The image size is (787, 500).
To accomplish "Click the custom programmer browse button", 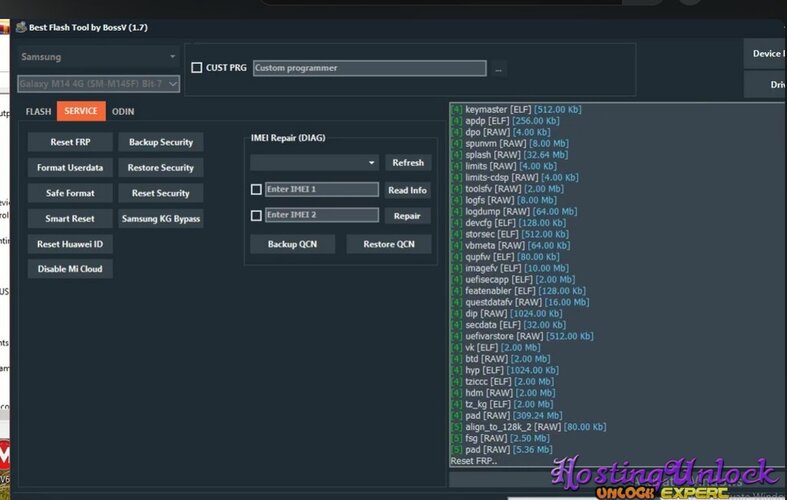I will pos(499,69).
